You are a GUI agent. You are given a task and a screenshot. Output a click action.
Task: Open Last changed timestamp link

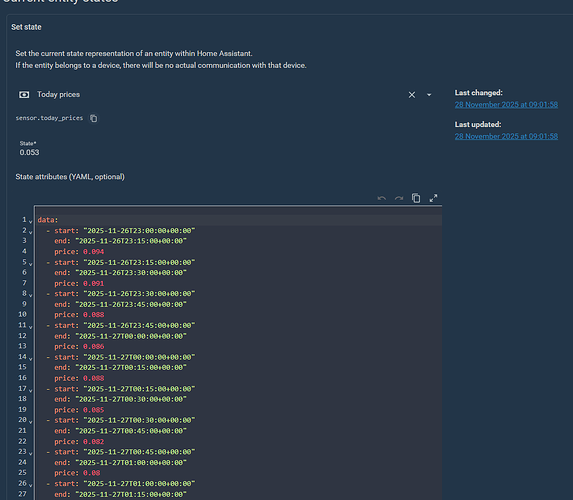click(506, 105)
